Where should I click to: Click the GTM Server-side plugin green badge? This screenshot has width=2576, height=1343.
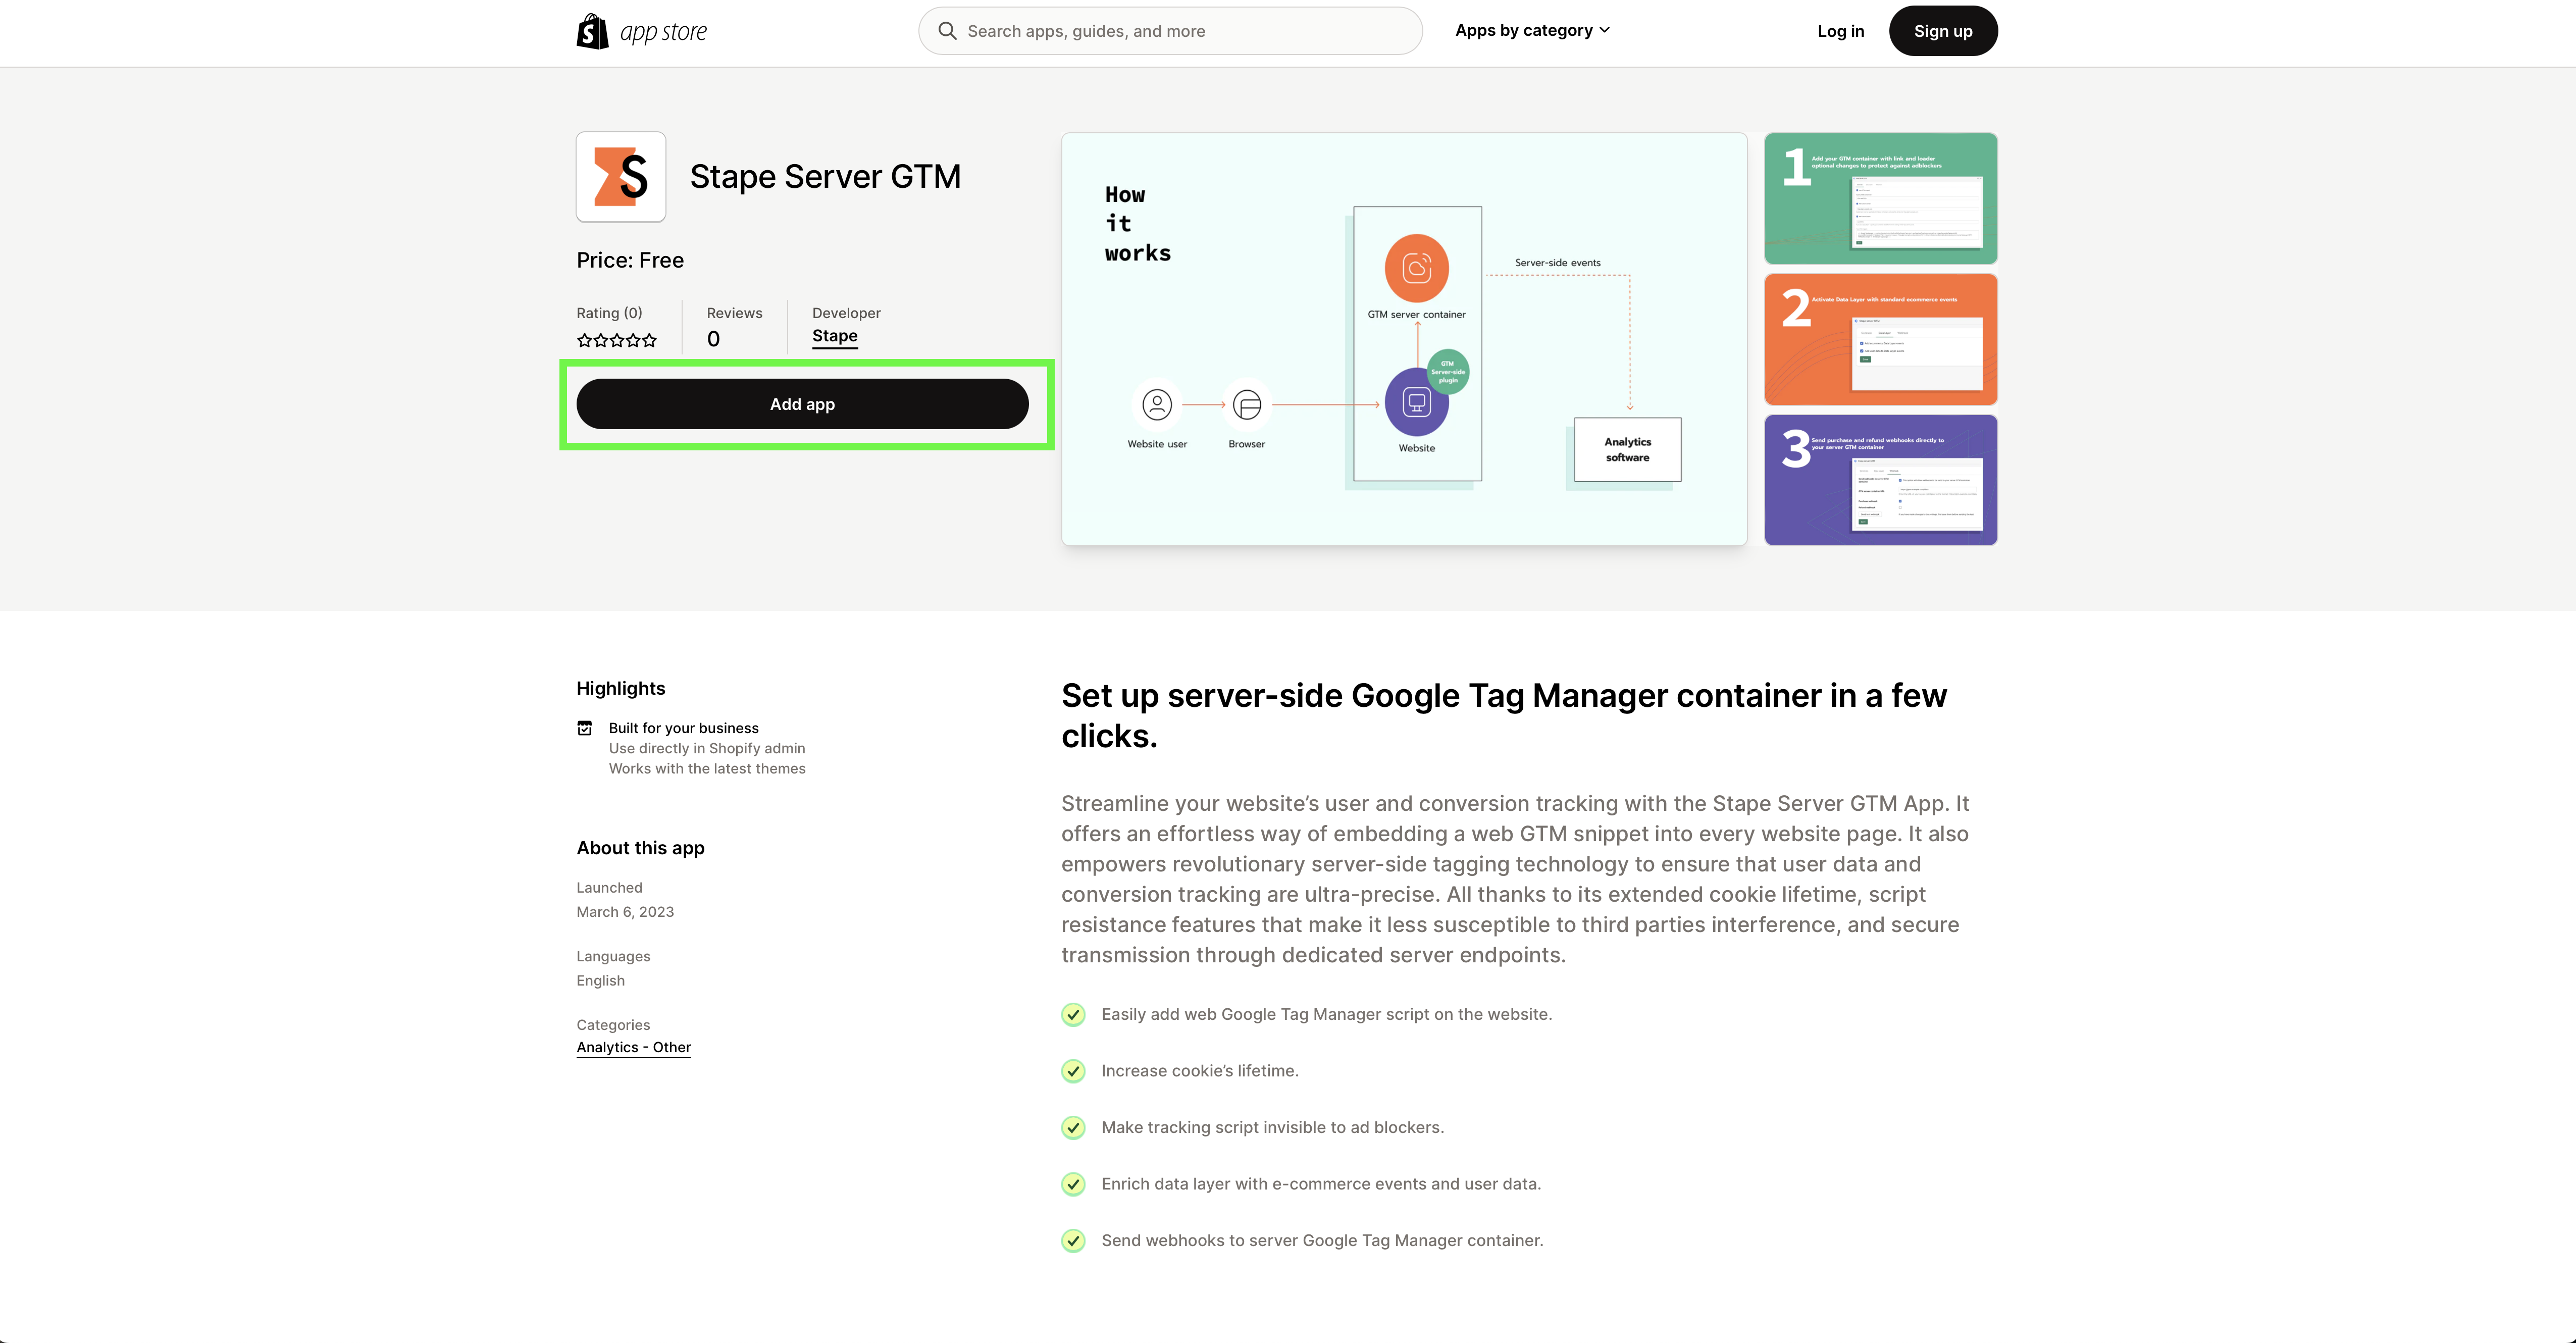(x=1447, y=371)
